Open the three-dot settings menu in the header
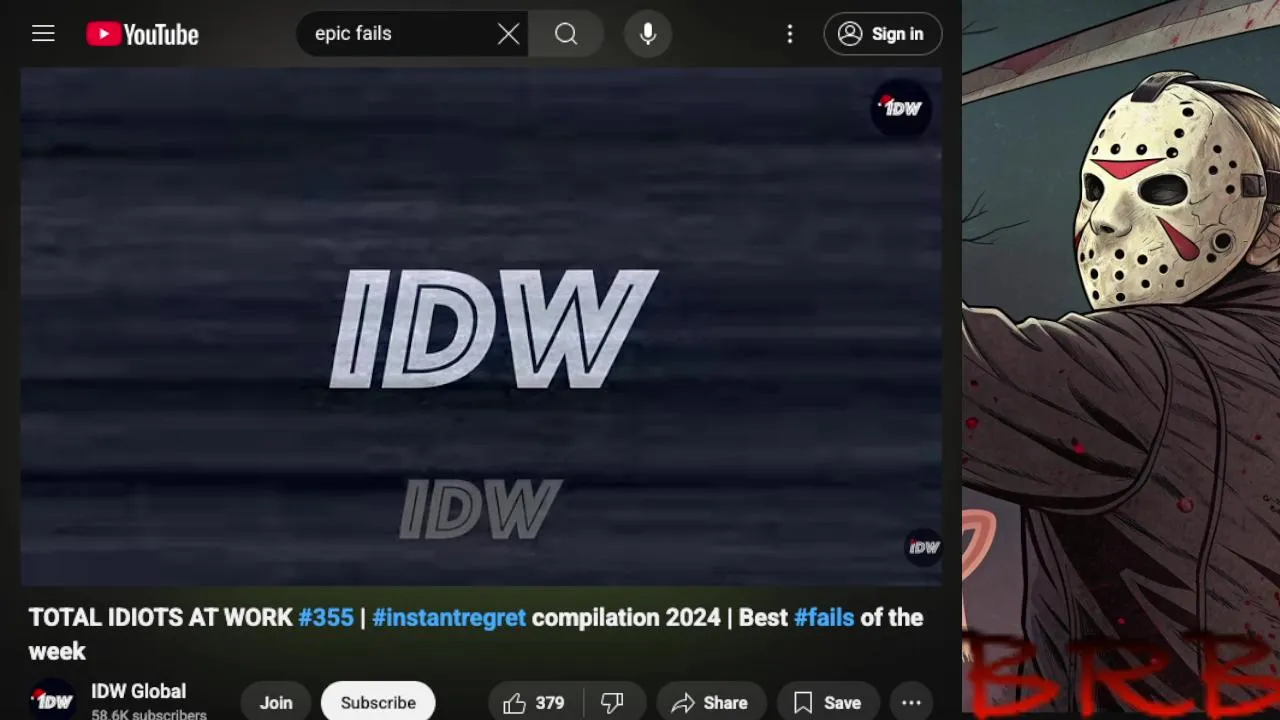Image resolution: width=1280 pixels, height=720 pixels. pos(790,34)
